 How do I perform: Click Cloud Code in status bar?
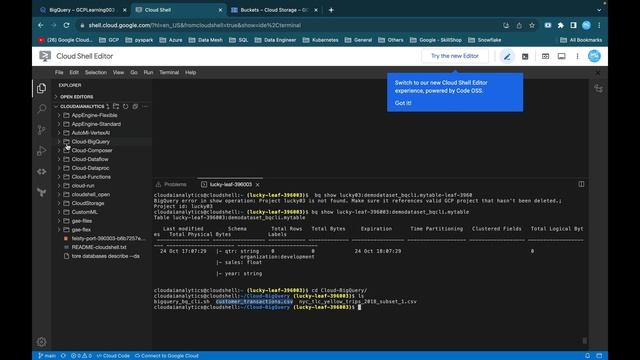click(x=113, y=356)
